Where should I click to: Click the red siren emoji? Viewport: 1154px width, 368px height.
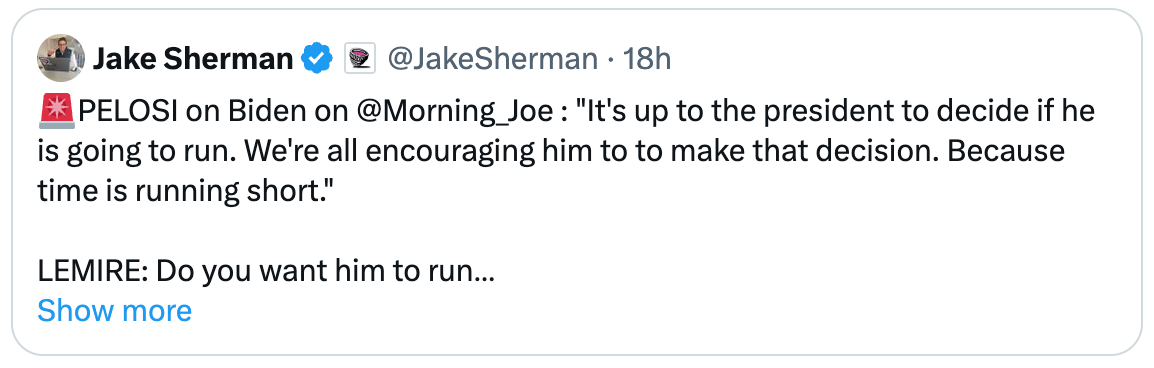[57, 112]
